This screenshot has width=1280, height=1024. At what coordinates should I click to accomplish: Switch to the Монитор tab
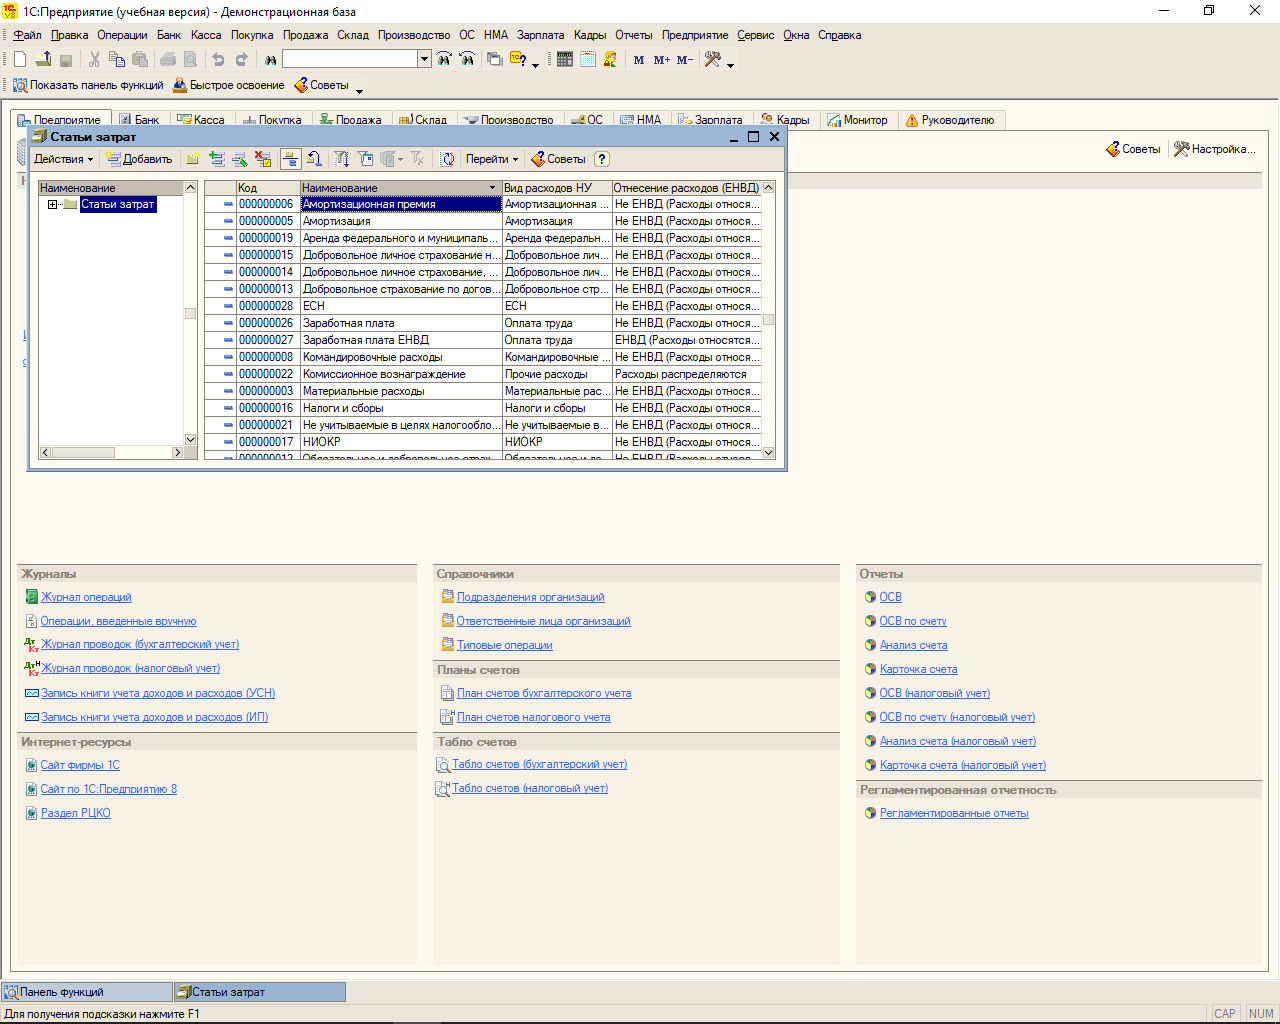(857, 120)
